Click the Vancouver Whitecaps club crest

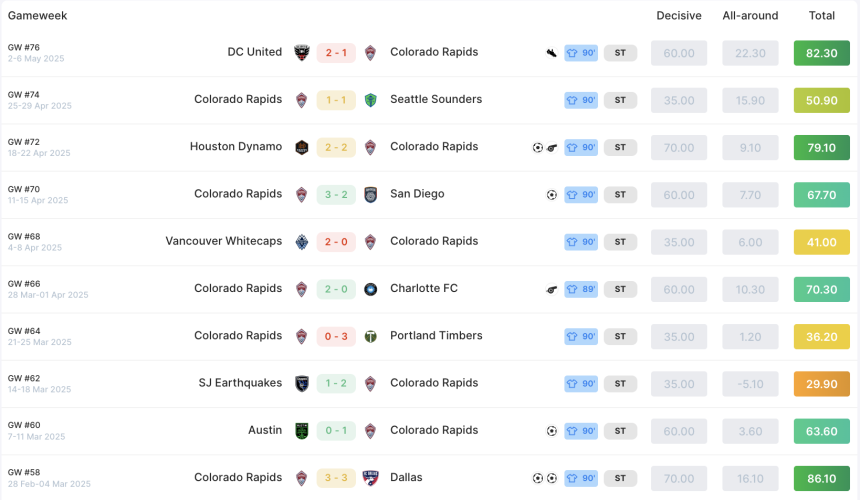[x=302, y=242]
